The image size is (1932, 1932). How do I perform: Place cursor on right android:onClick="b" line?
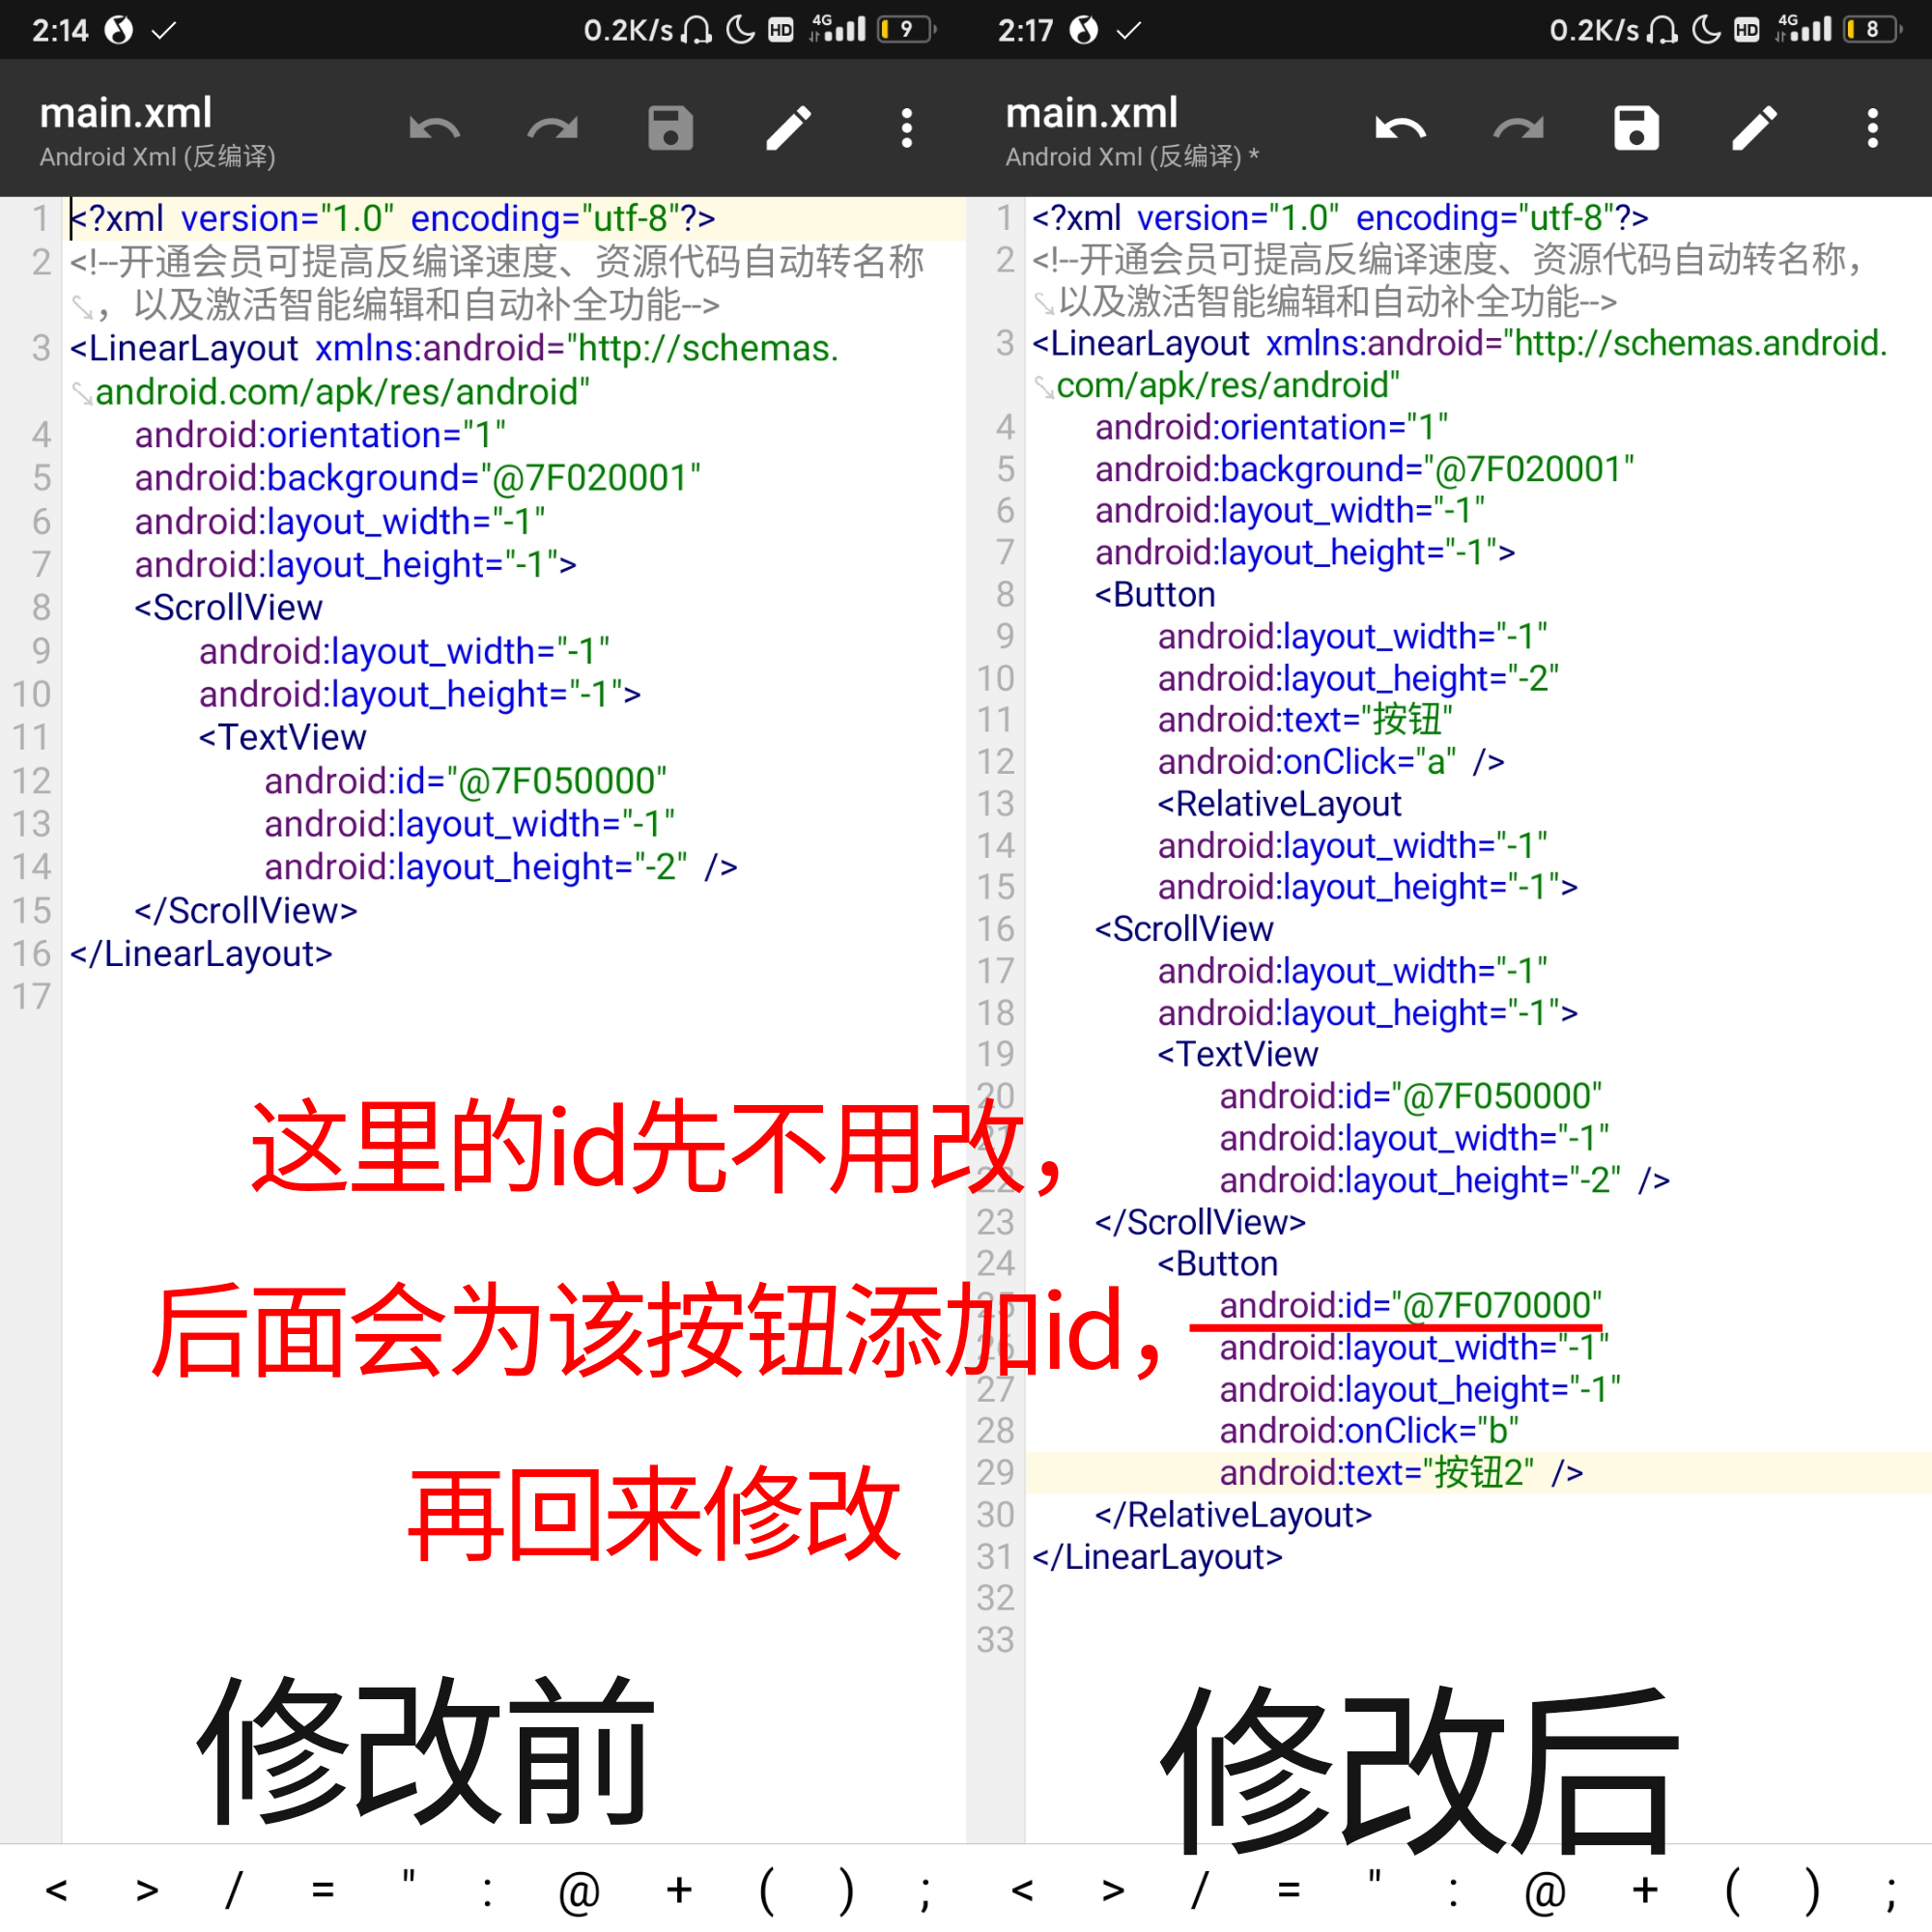point(1369,1431)
